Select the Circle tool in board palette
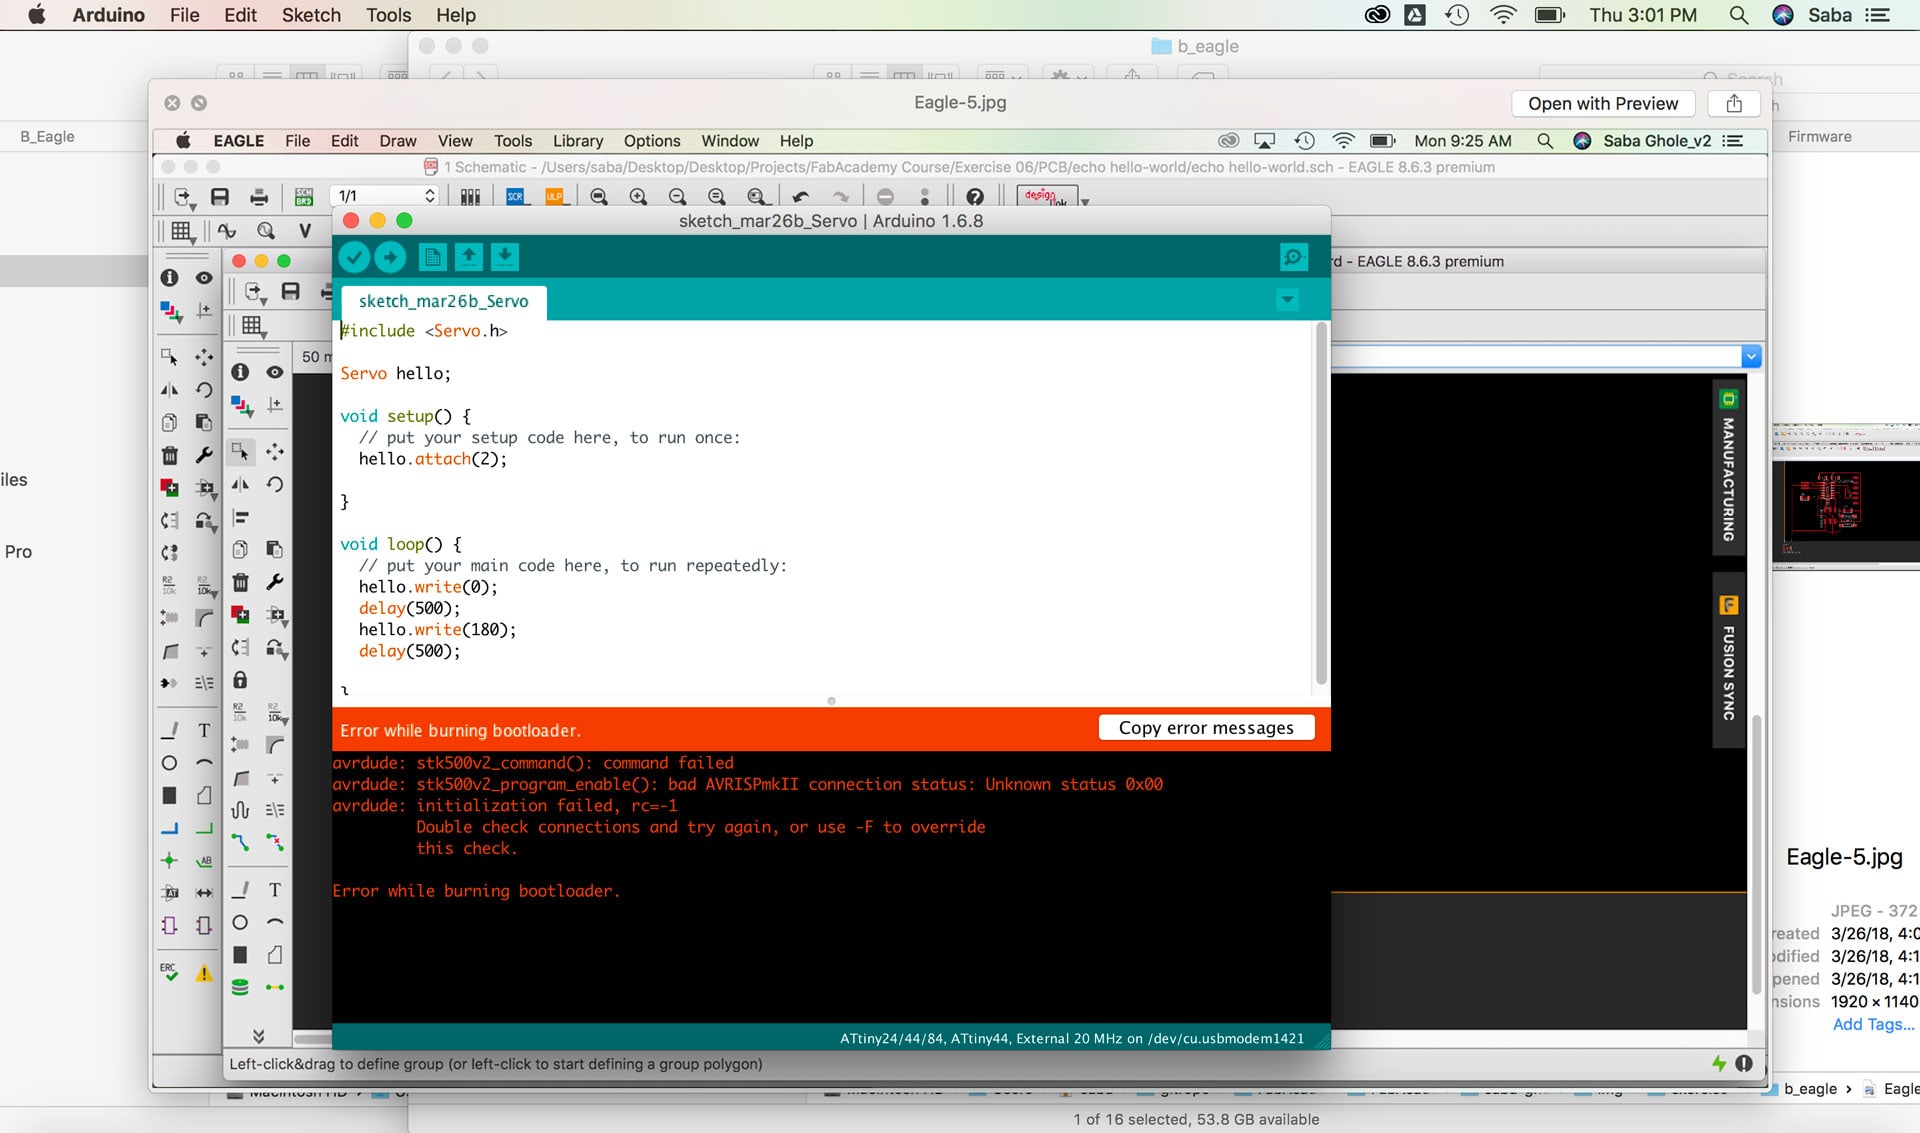Image resolution: width=1920 pixels, height=1133 pixels. (x=240, y=922)
